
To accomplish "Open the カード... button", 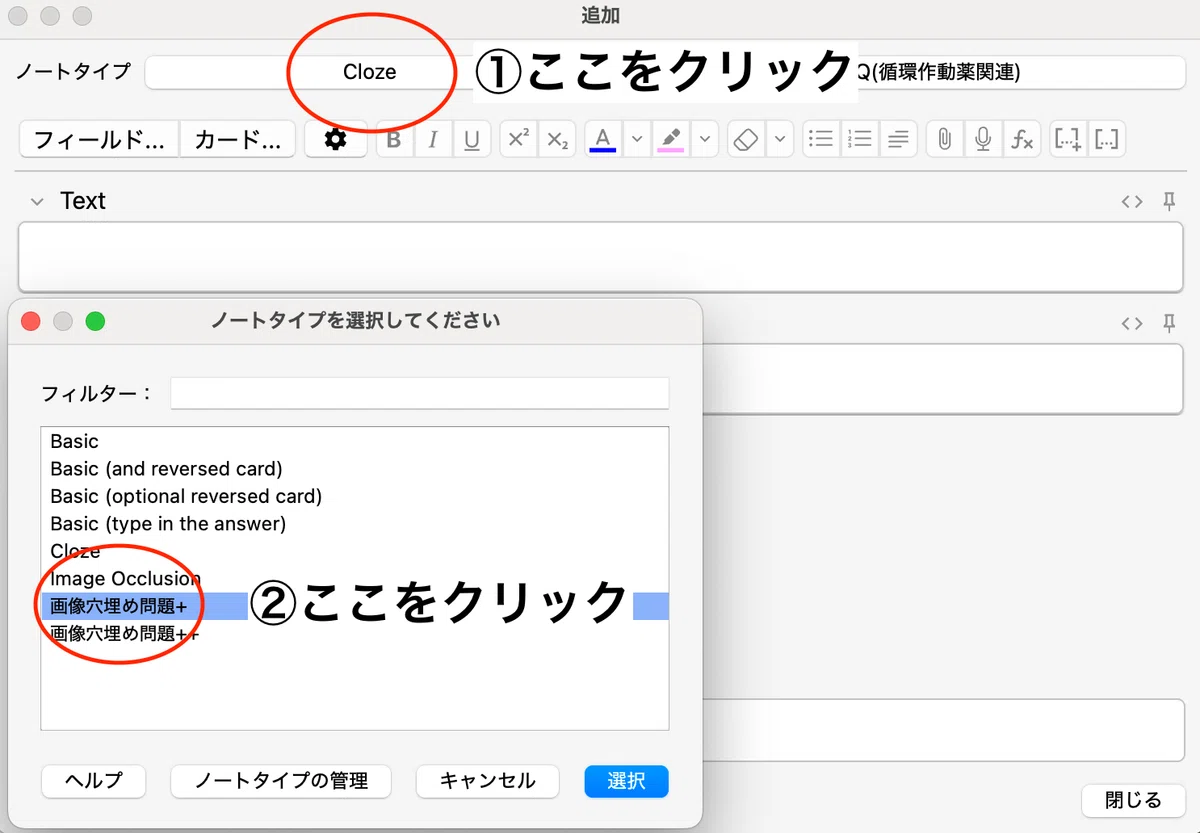I will [238, 140].
